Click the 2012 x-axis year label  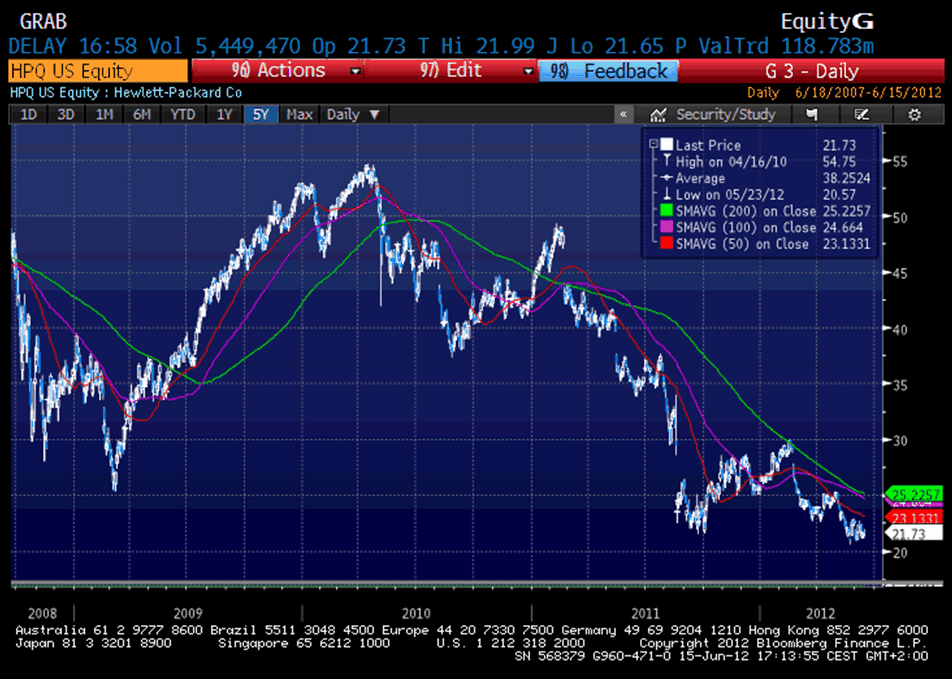820,613
